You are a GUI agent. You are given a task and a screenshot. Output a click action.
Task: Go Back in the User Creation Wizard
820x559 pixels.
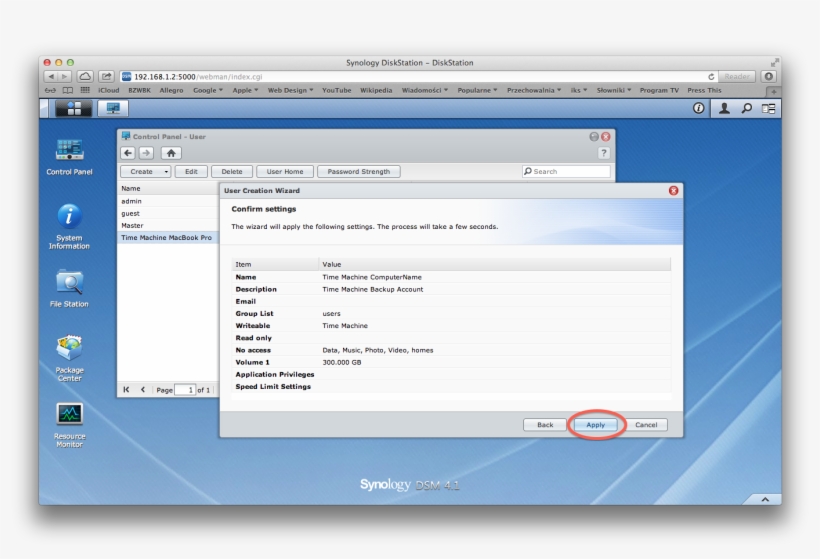point(545,425)
